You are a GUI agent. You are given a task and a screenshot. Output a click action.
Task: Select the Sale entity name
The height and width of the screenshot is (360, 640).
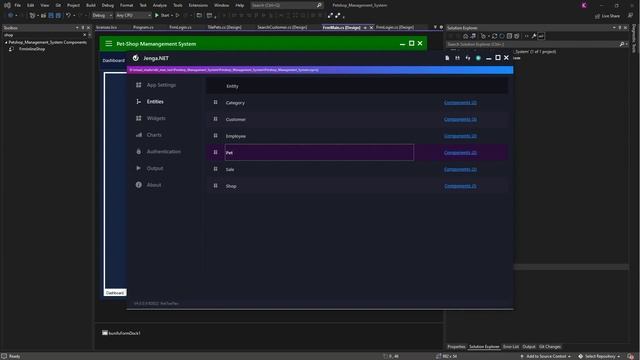point(230,169)
